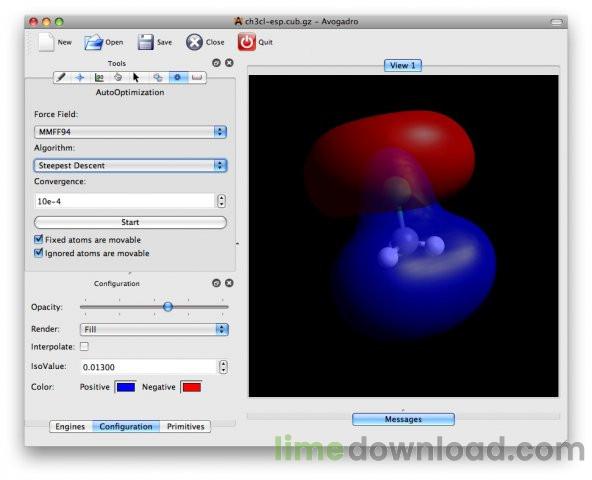Select the Navigate tool star icon

pos(80,77)
